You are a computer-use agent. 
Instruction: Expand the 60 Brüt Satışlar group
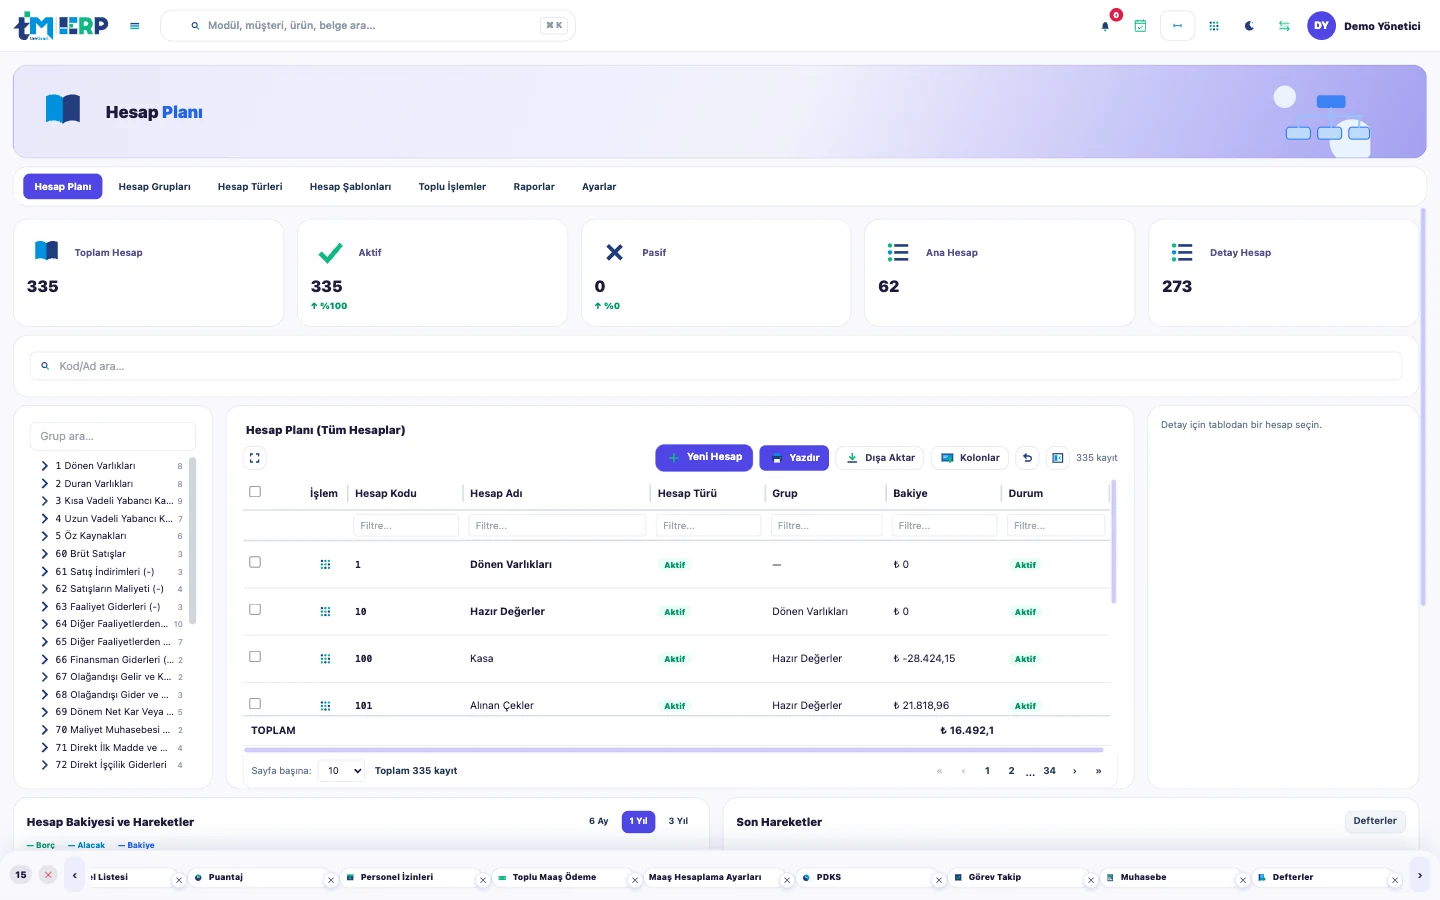(x=45, y=554)
